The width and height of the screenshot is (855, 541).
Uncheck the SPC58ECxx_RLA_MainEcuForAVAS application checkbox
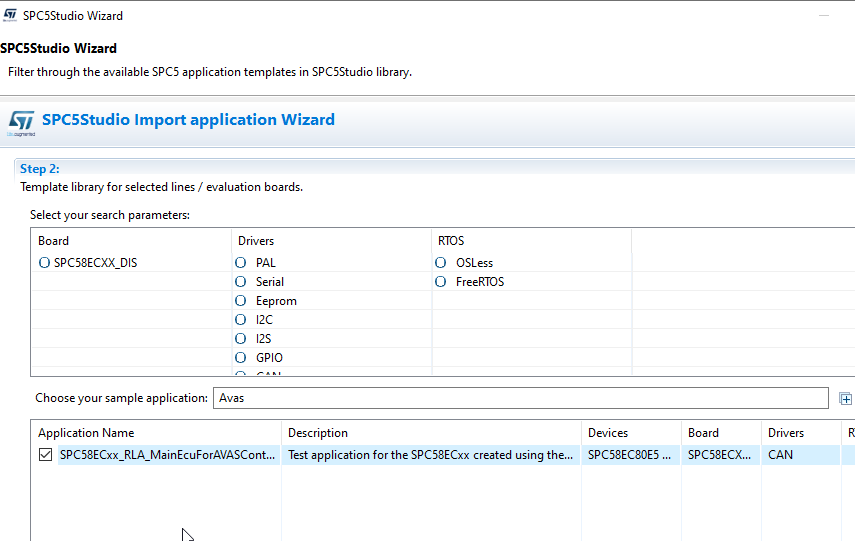point(46,455)
